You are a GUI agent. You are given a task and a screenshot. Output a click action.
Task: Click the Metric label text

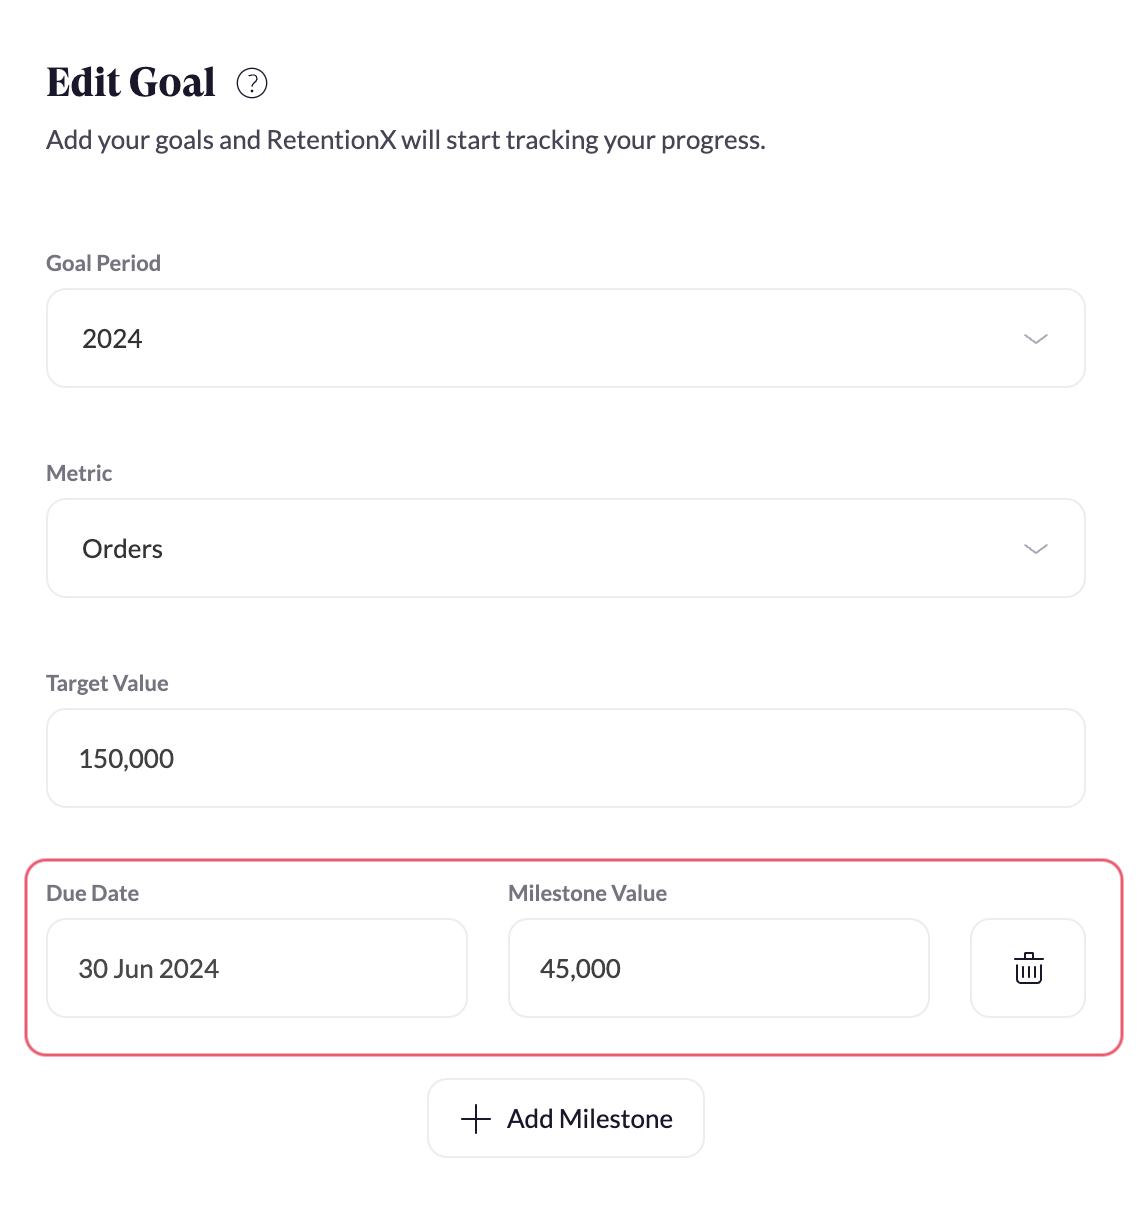[80, 473]
